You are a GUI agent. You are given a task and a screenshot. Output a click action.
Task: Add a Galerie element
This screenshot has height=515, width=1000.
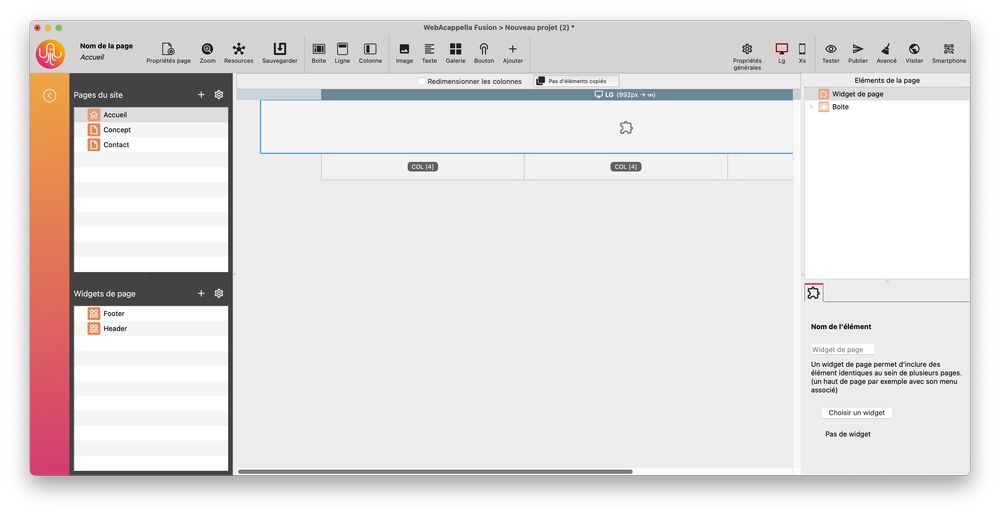click(x=455, y=49)
